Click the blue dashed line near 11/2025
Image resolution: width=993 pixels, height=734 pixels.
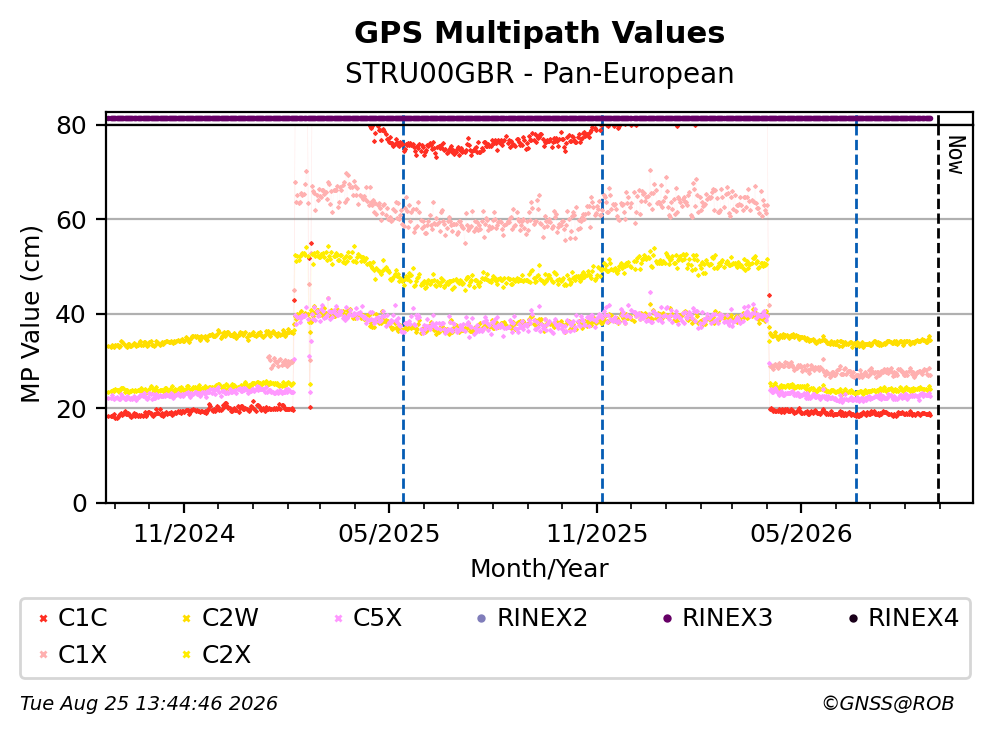click(602, 308)
